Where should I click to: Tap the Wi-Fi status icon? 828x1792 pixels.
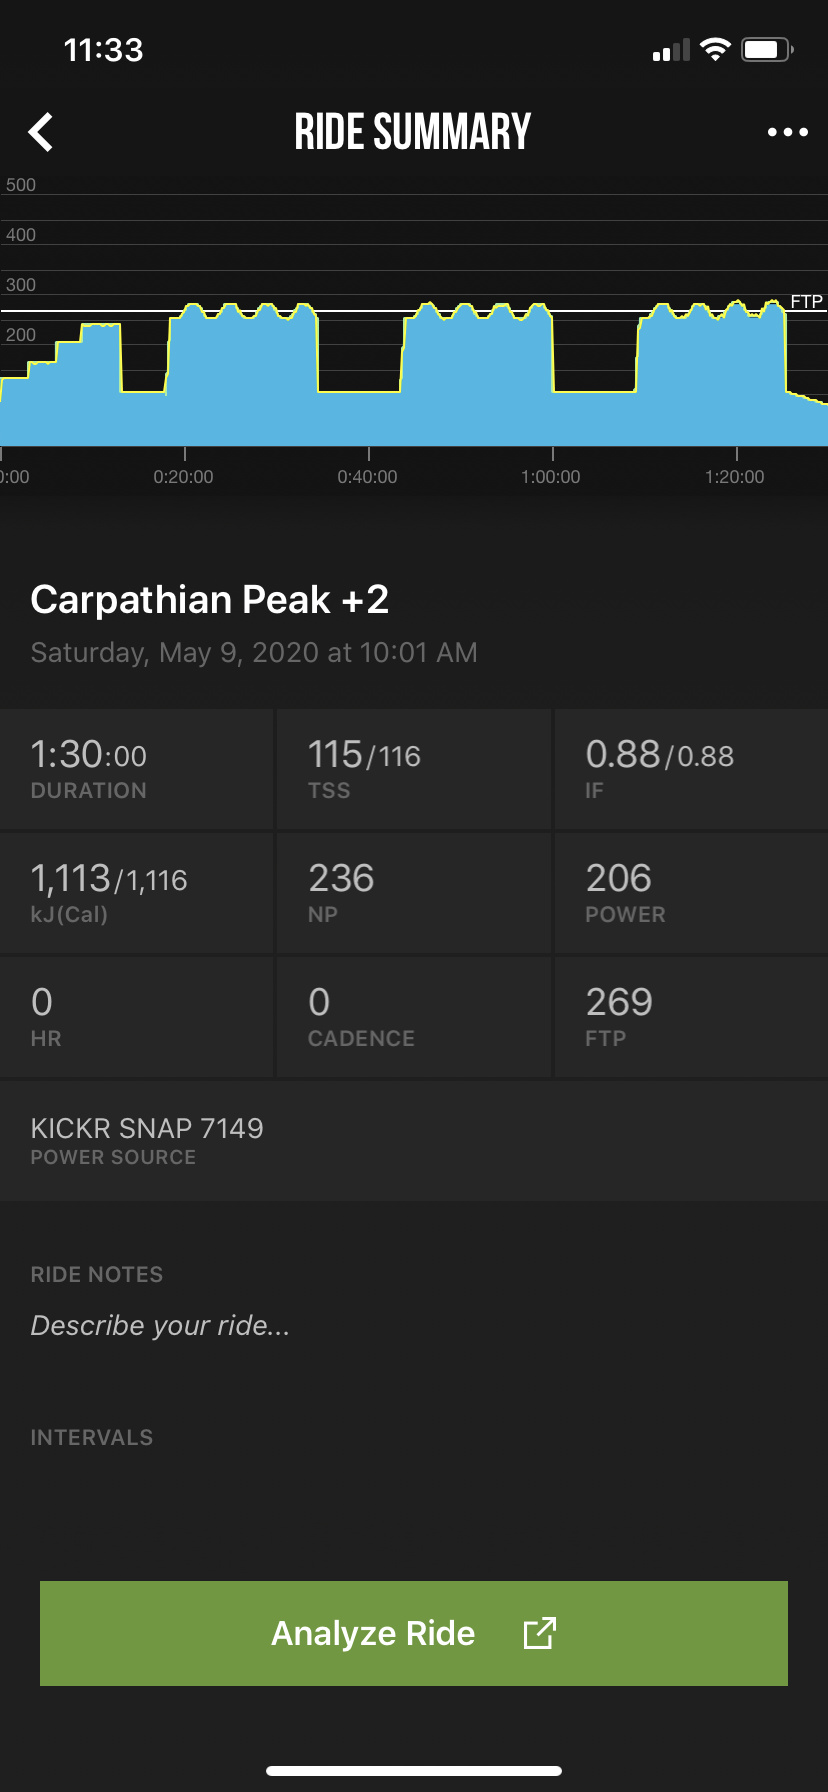pos(715,50)
